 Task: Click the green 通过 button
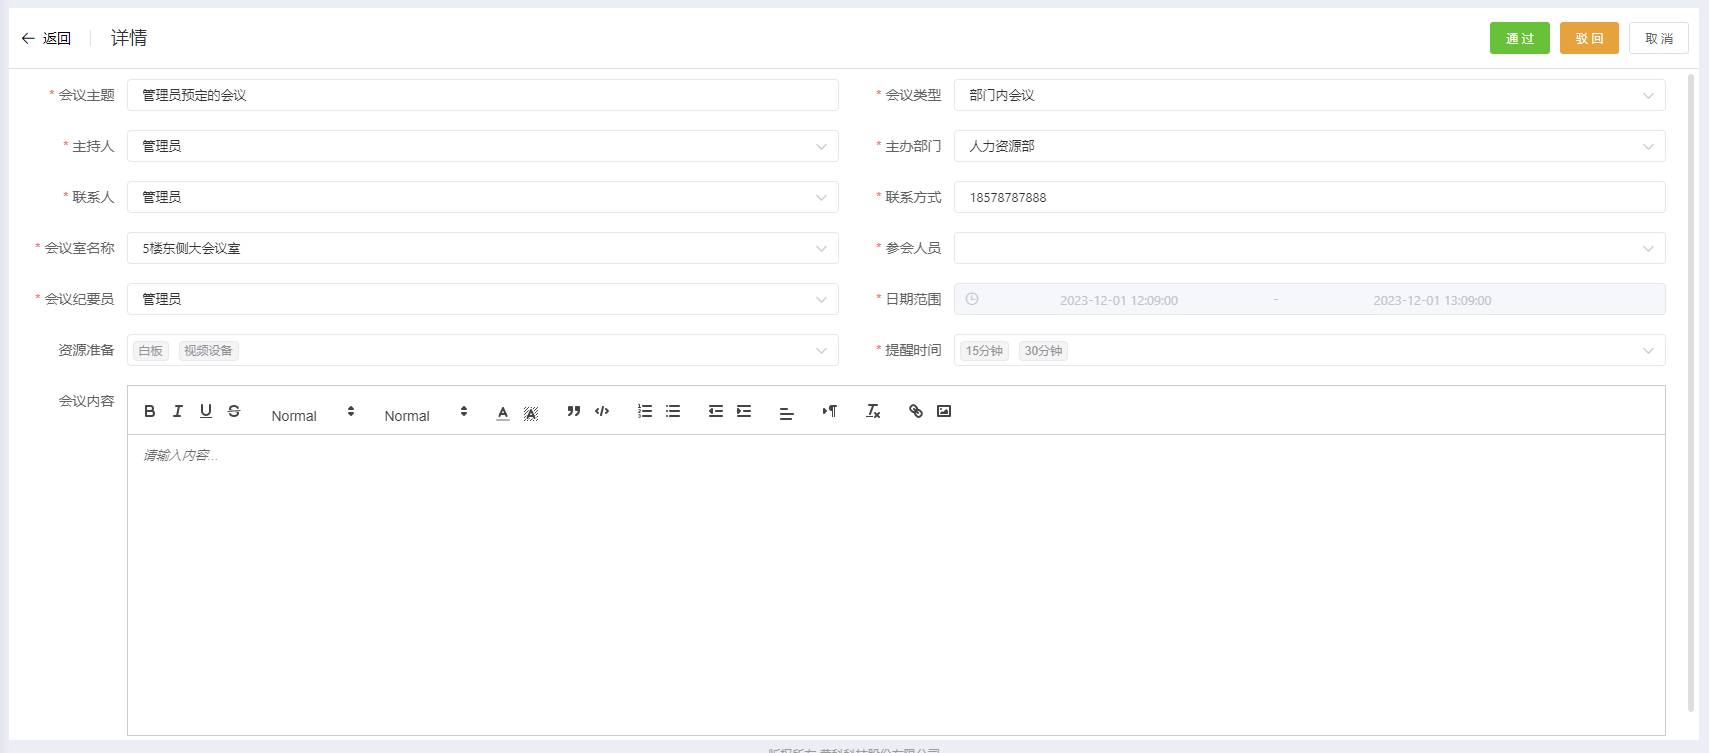(1519, 38)
